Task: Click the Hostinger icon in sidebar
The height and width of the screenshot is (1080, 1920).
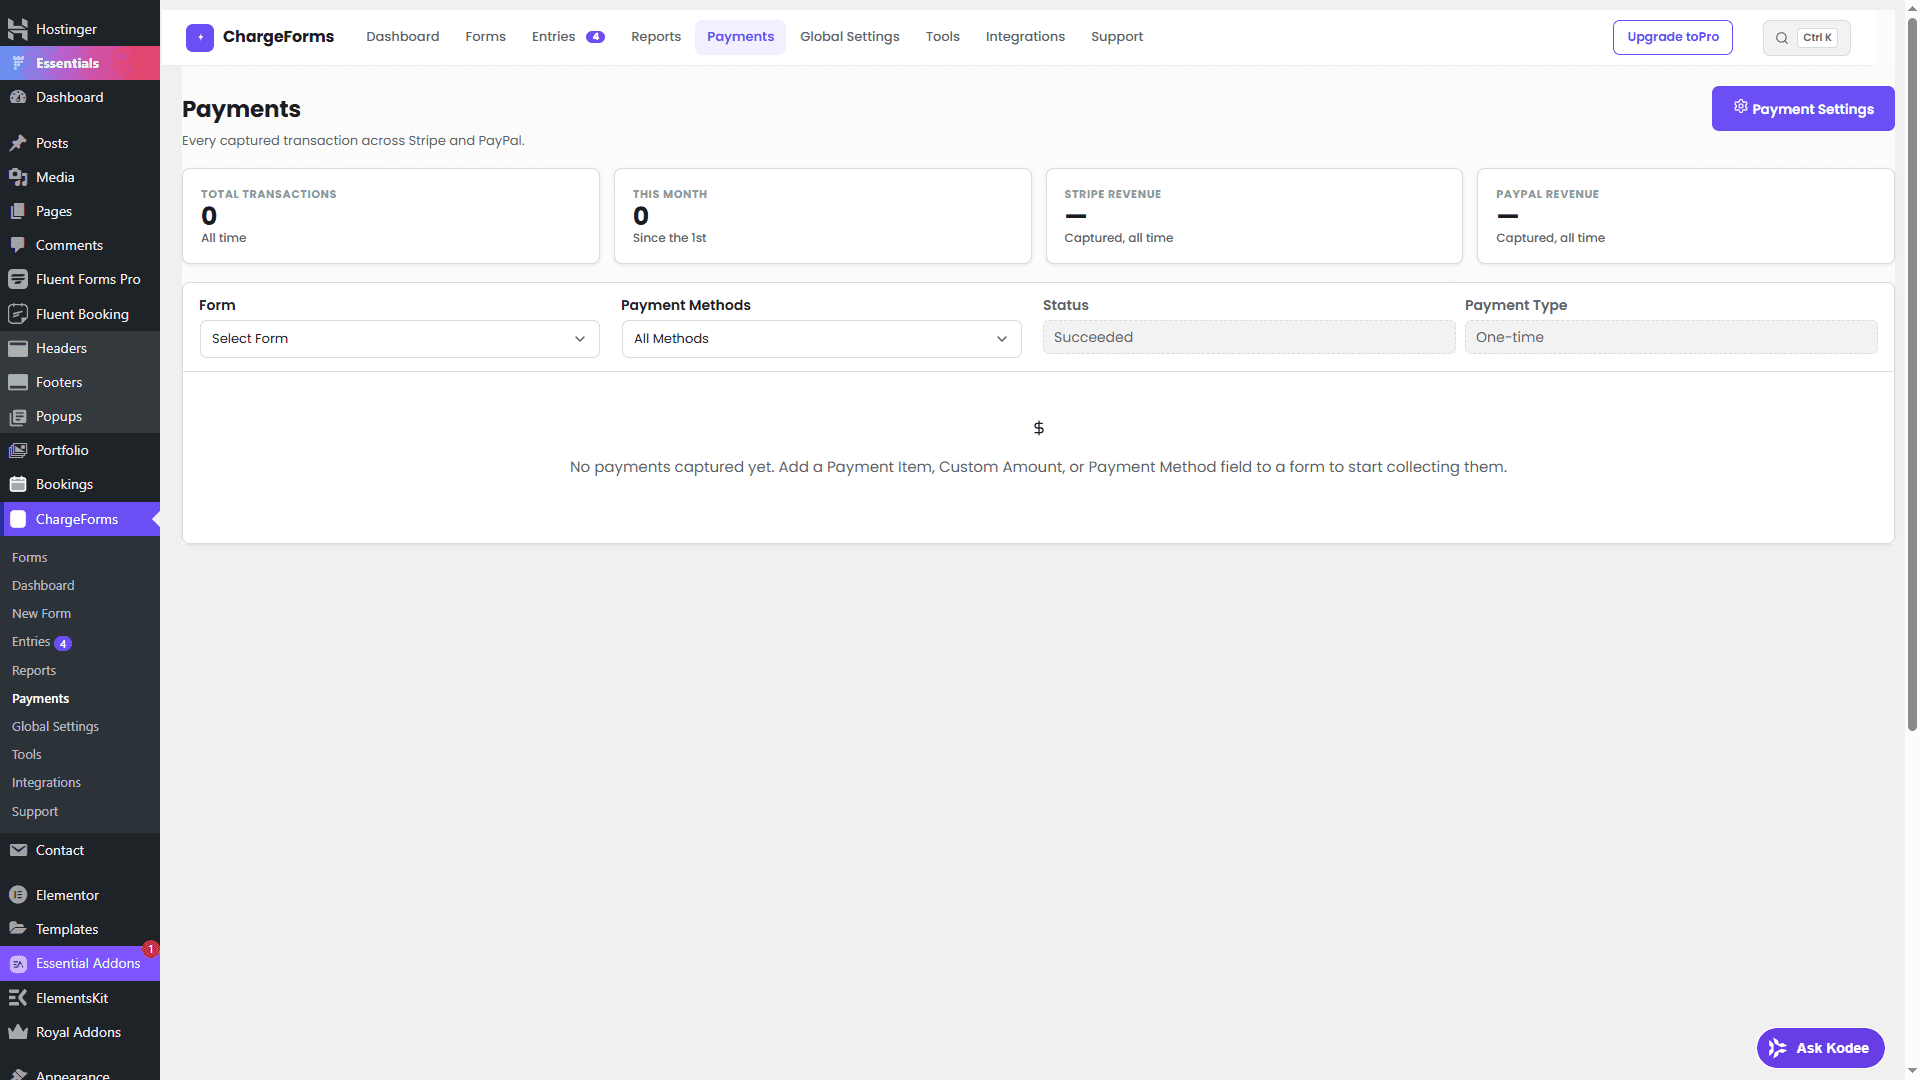Action: (18, 29)
